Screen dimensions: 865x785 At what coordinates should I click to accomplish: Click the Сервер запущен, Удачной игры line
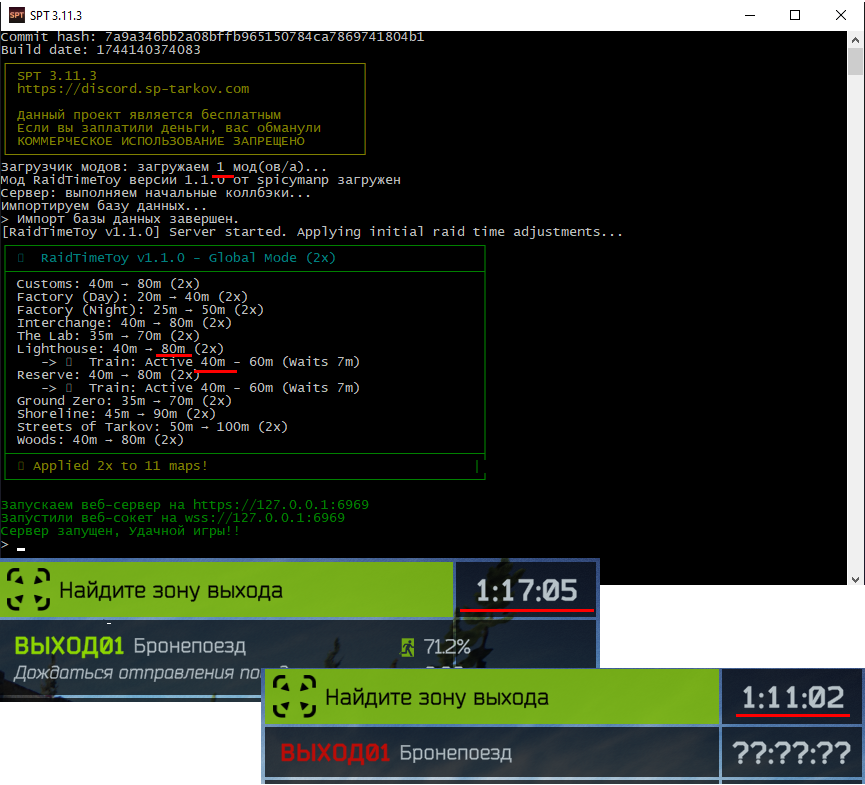pyautogui.click(x=120, y=531)
